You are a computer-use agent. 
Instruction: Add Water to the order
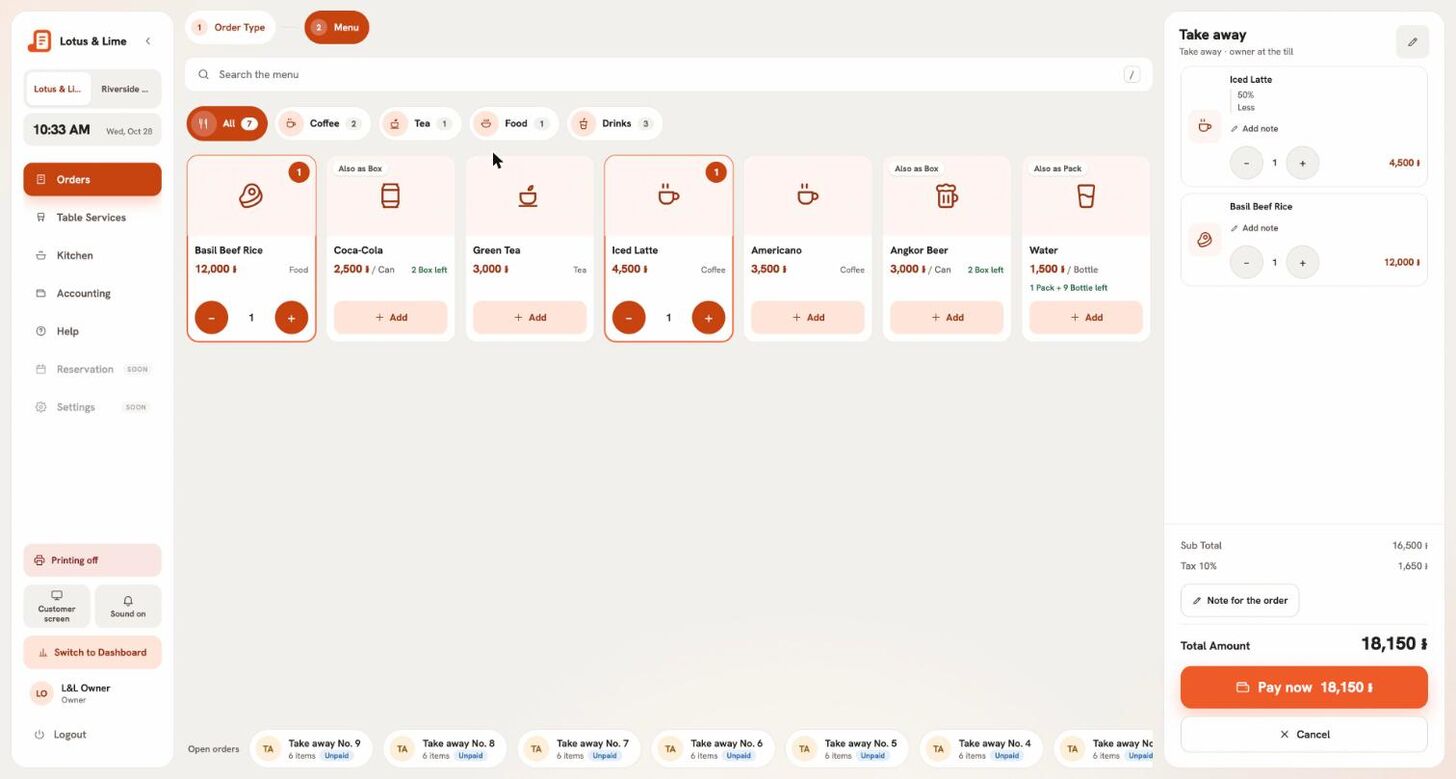click(1086, 317)
